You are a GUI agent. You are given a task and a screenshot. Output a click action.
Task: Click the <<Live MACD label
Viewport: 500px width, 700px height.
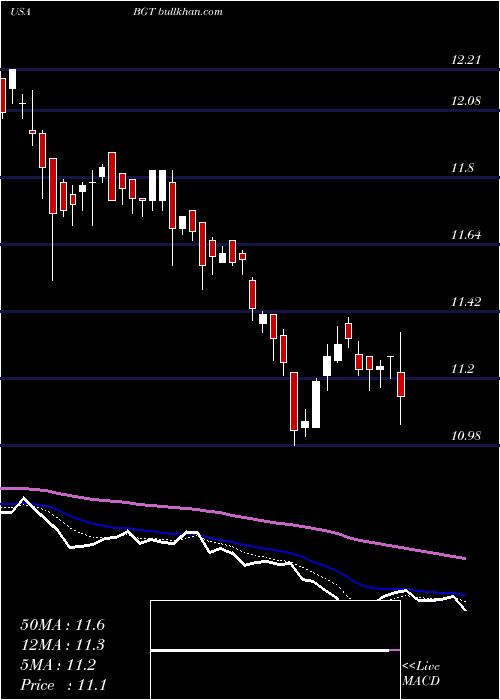tap(421, 674)
